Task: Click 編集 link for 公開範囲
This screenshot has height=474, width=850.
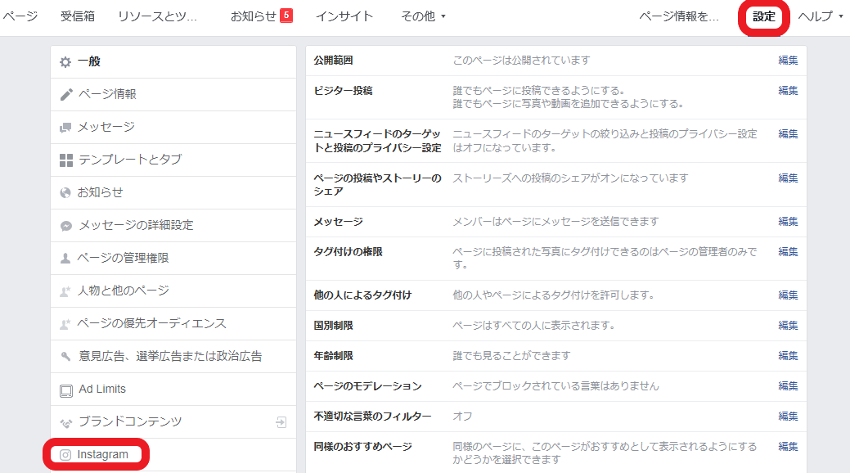Action: click(788, 61)
